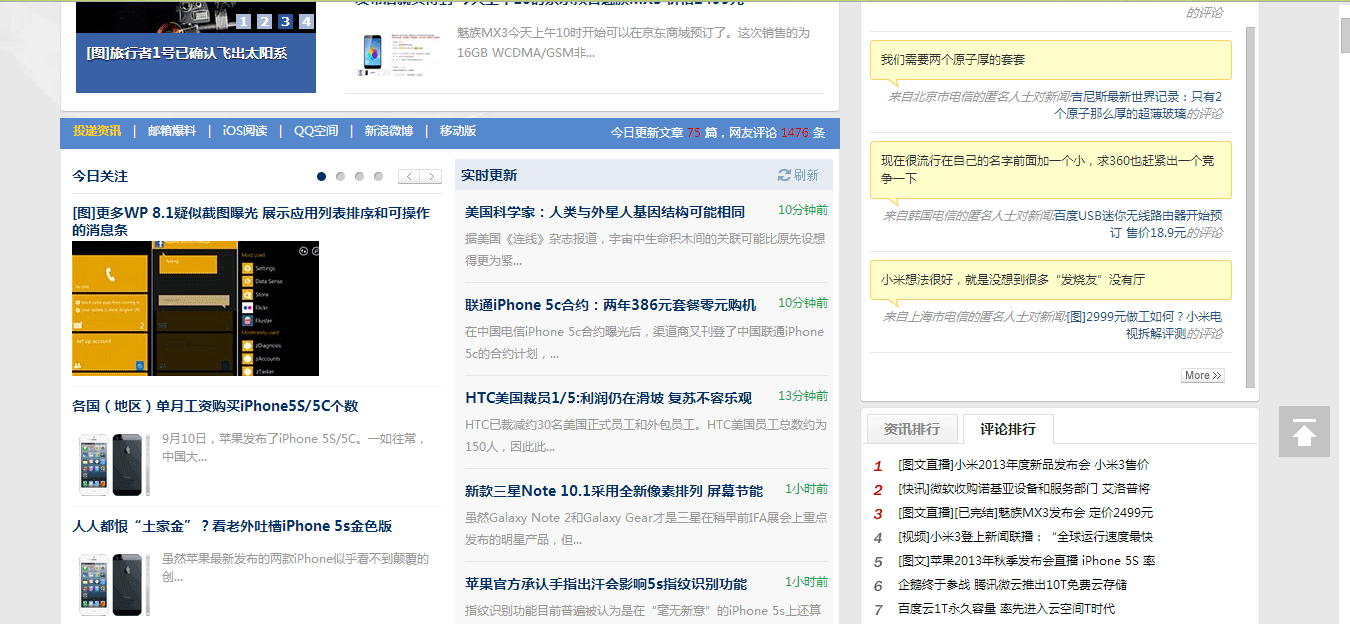Open the 投递资讯 nav item
The height and width of the screenshot is (624, 1350).
[97, 131]
